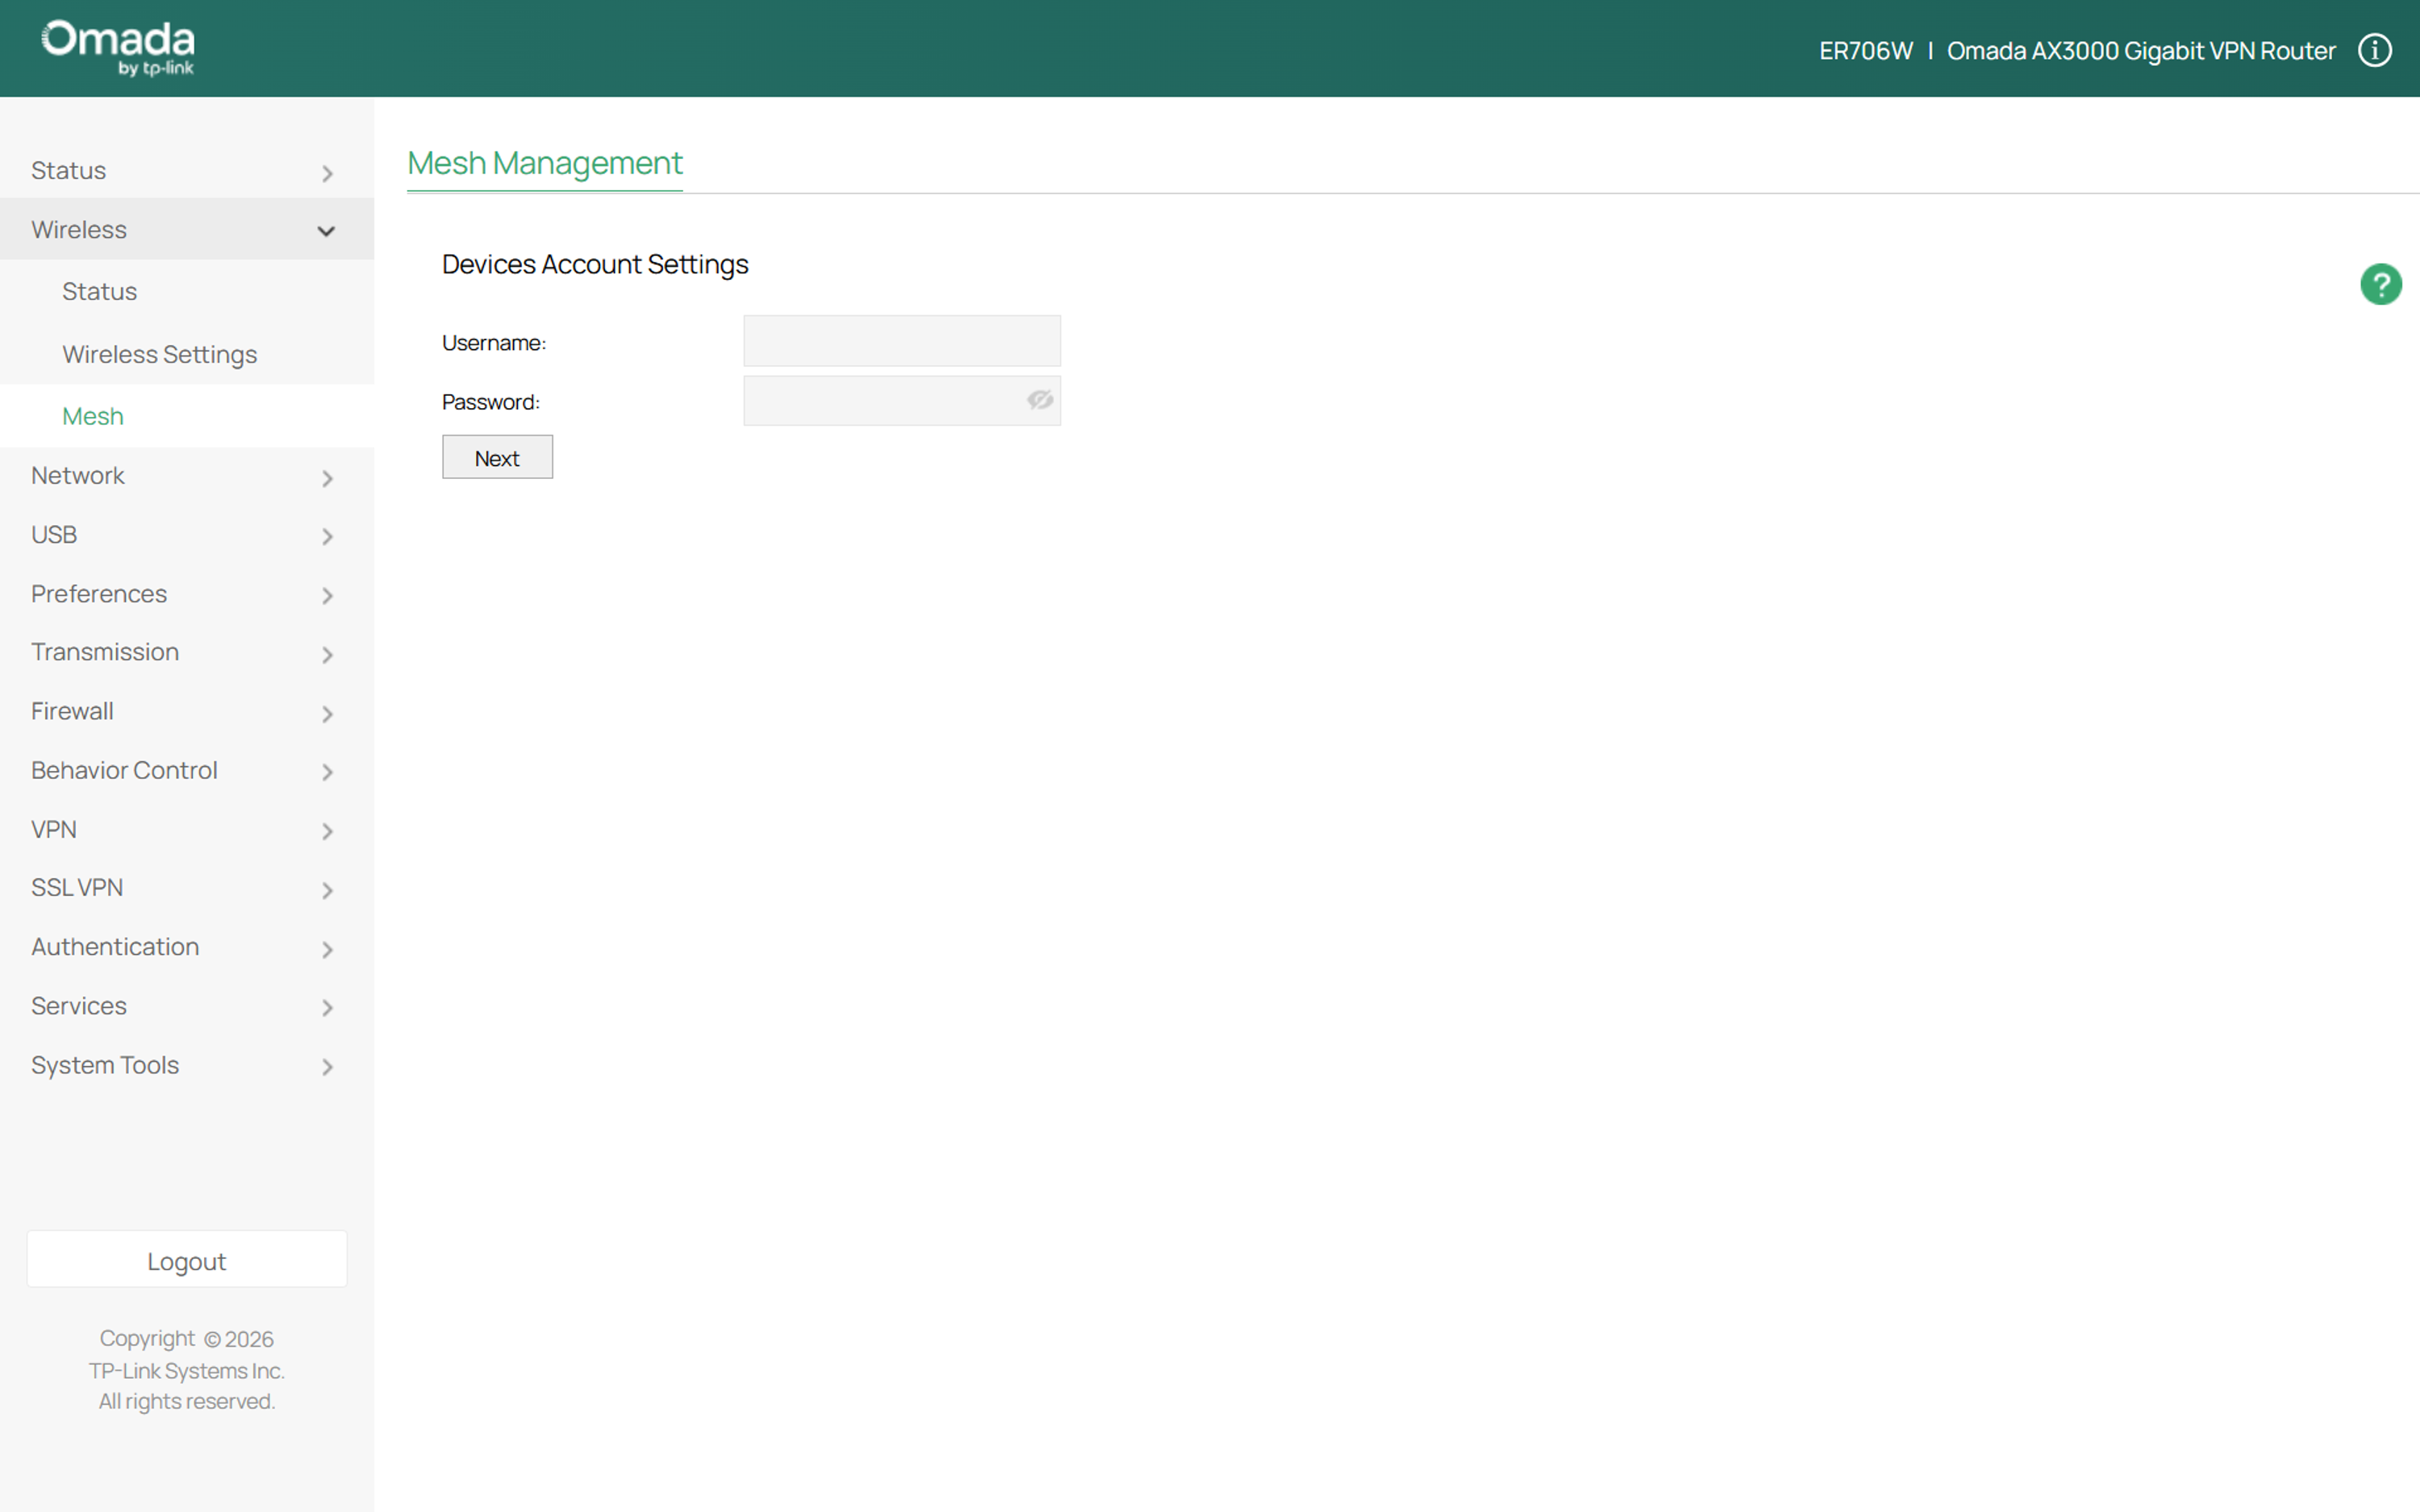Open the SSL VPN menu item
The width and height of the screenshot is (2420, 1512).
point(187,887)
